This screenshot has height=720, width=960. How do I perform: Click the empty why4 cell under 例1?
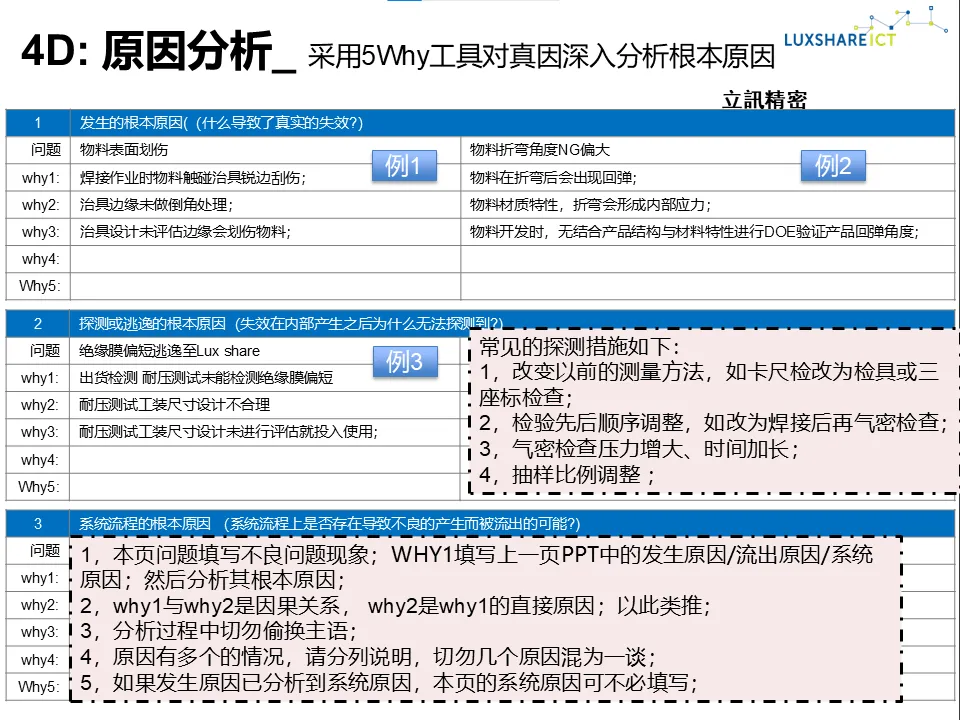[x=266, y=259]
